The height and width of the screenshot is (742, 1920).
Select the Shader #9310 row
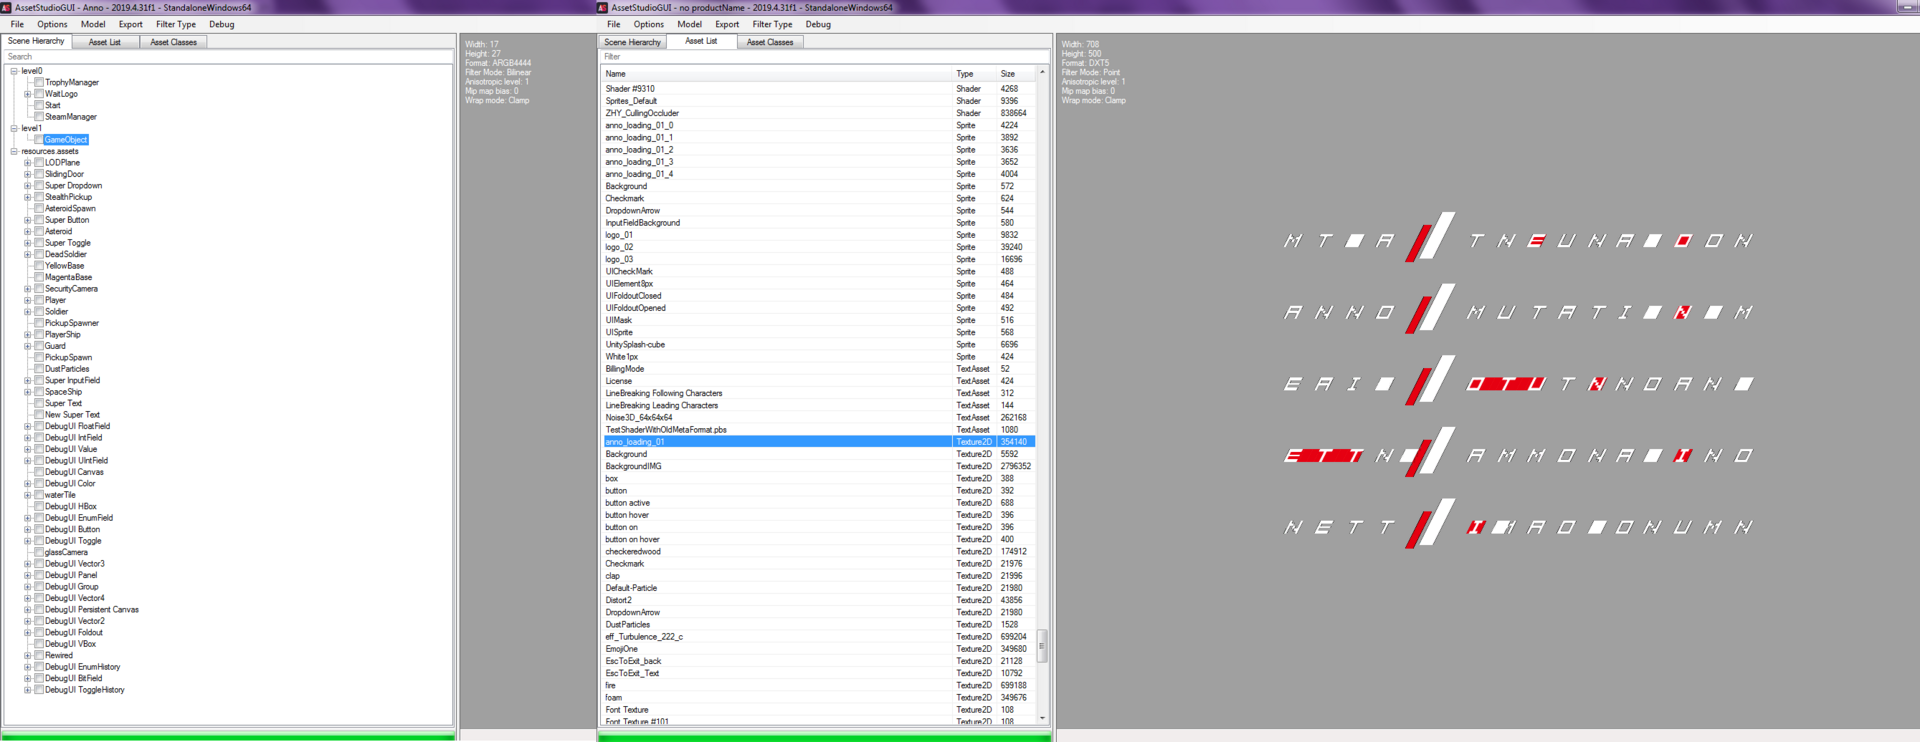[x=818, y=89]
